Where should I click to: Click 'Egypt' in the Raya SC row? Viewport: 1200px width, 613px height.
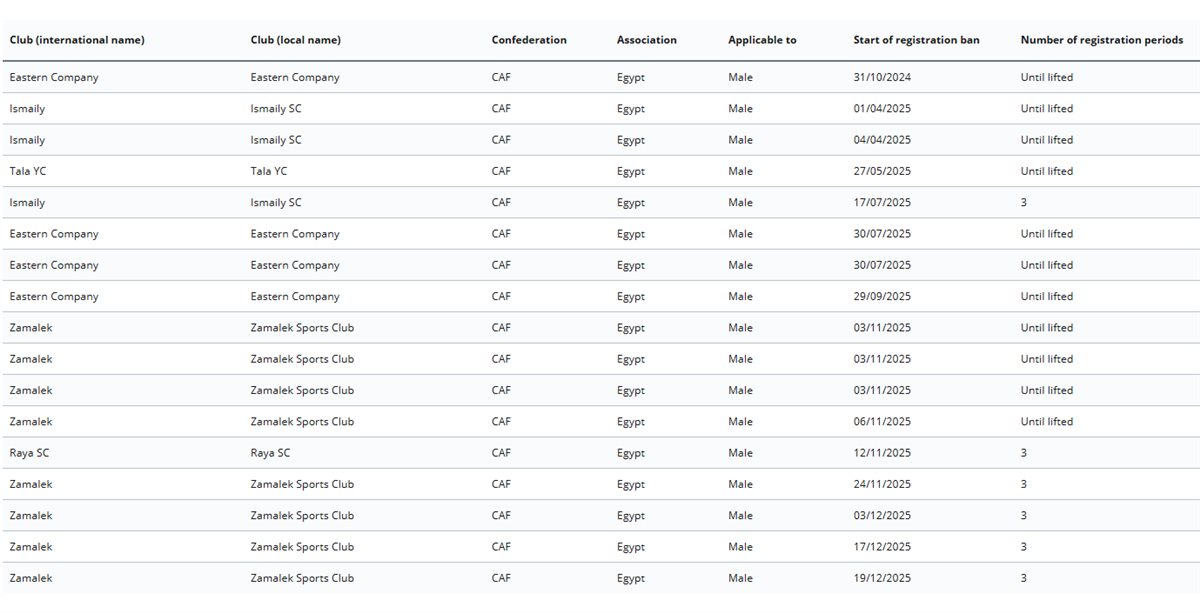tap(631, 453)
